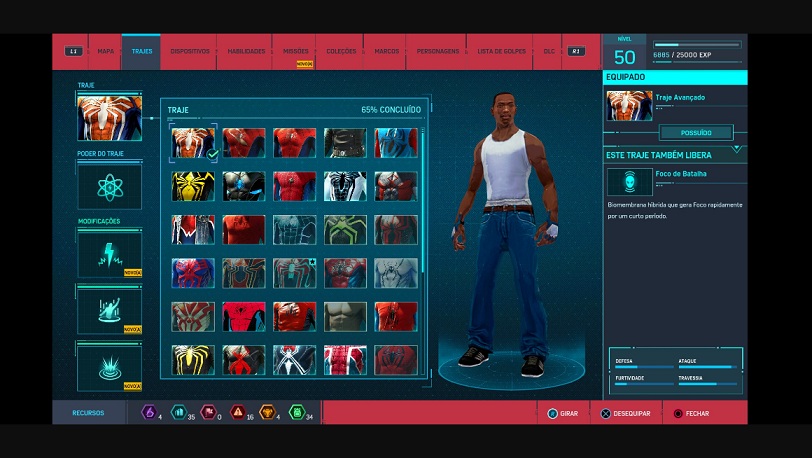
Task: Select the black suit with red X spider
Action: pos(243,360)
